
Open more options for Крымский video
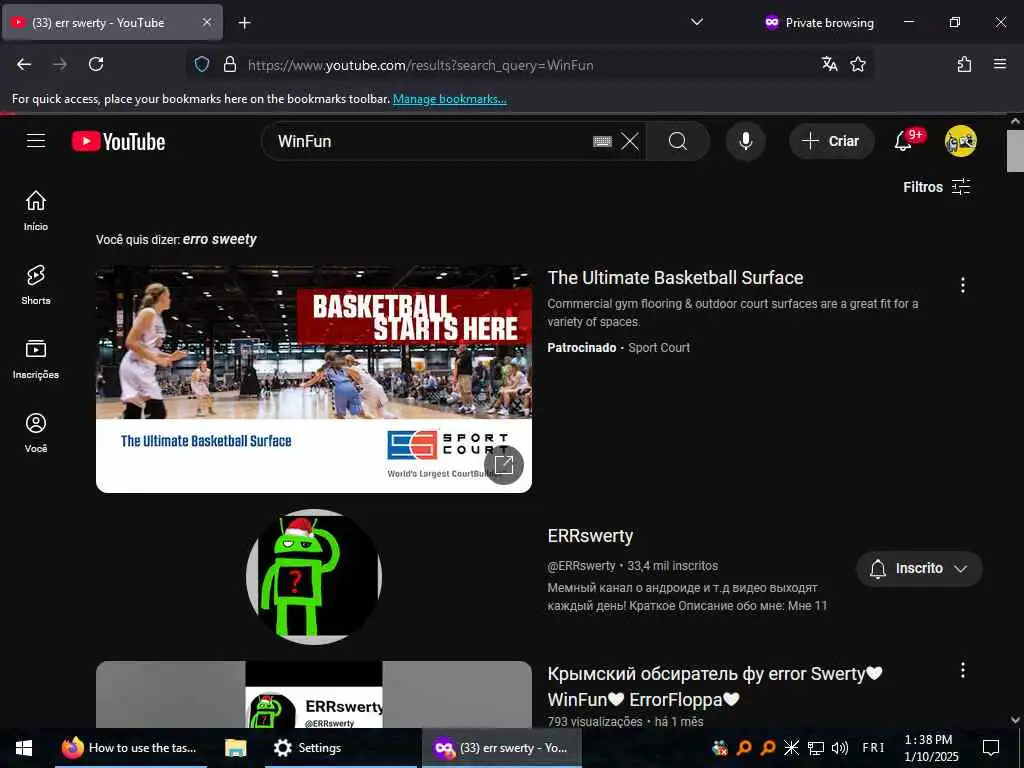click(x=963, y=670)
